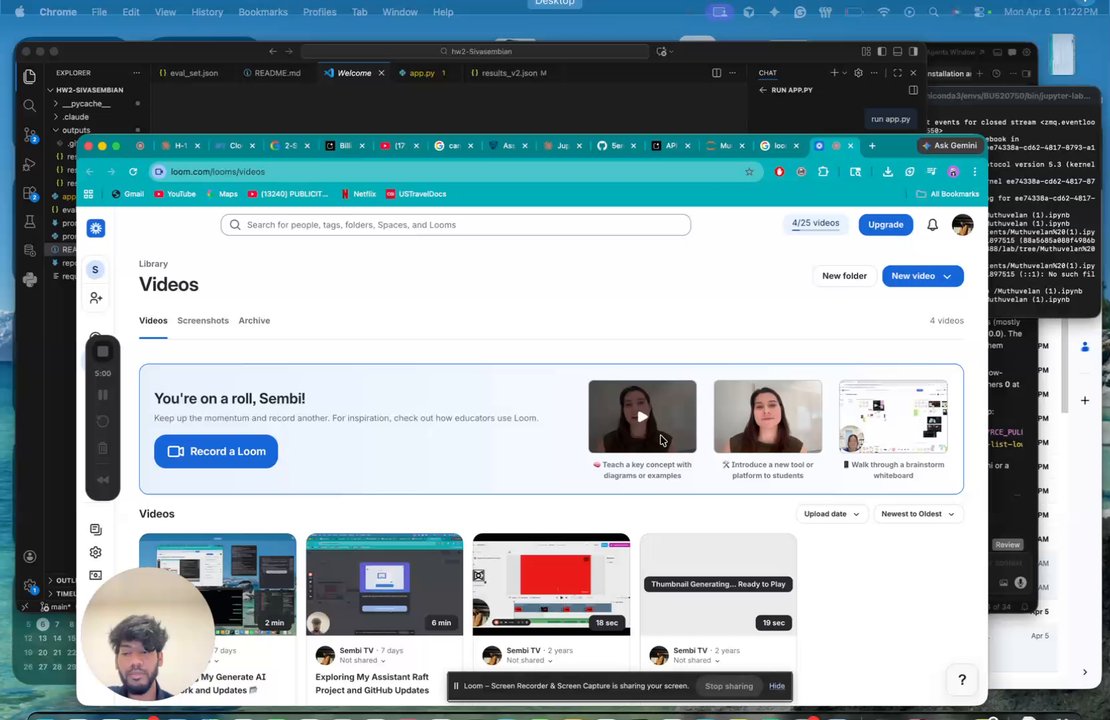Click the Hide link in the sharing bar
Image resolution: width=1110 pixels, height=720 pixels.
point(777,686)
